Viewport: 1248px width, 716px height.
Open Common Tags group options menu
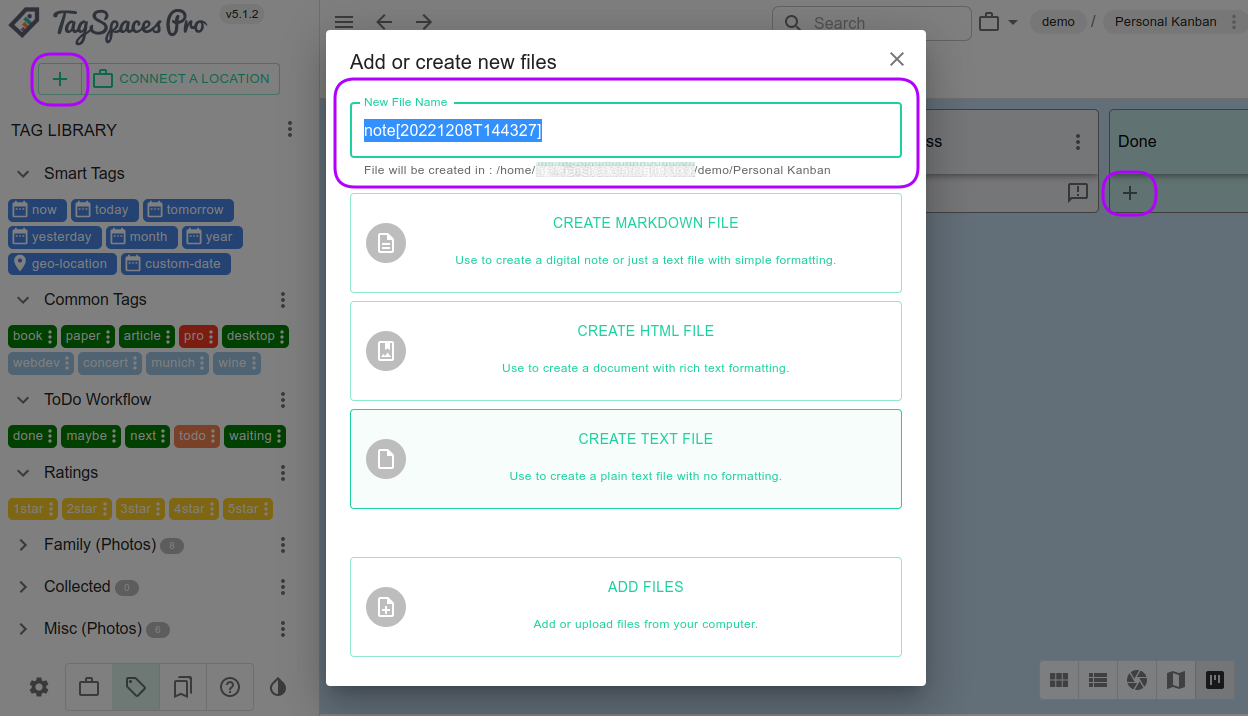point(283,299)
